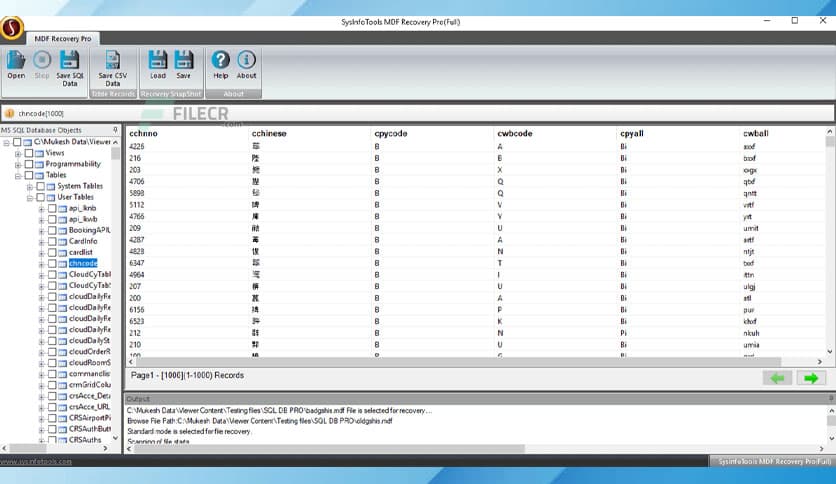Click the chncode[1000] path field
This screenshot has height=484, width=836.
418,113
